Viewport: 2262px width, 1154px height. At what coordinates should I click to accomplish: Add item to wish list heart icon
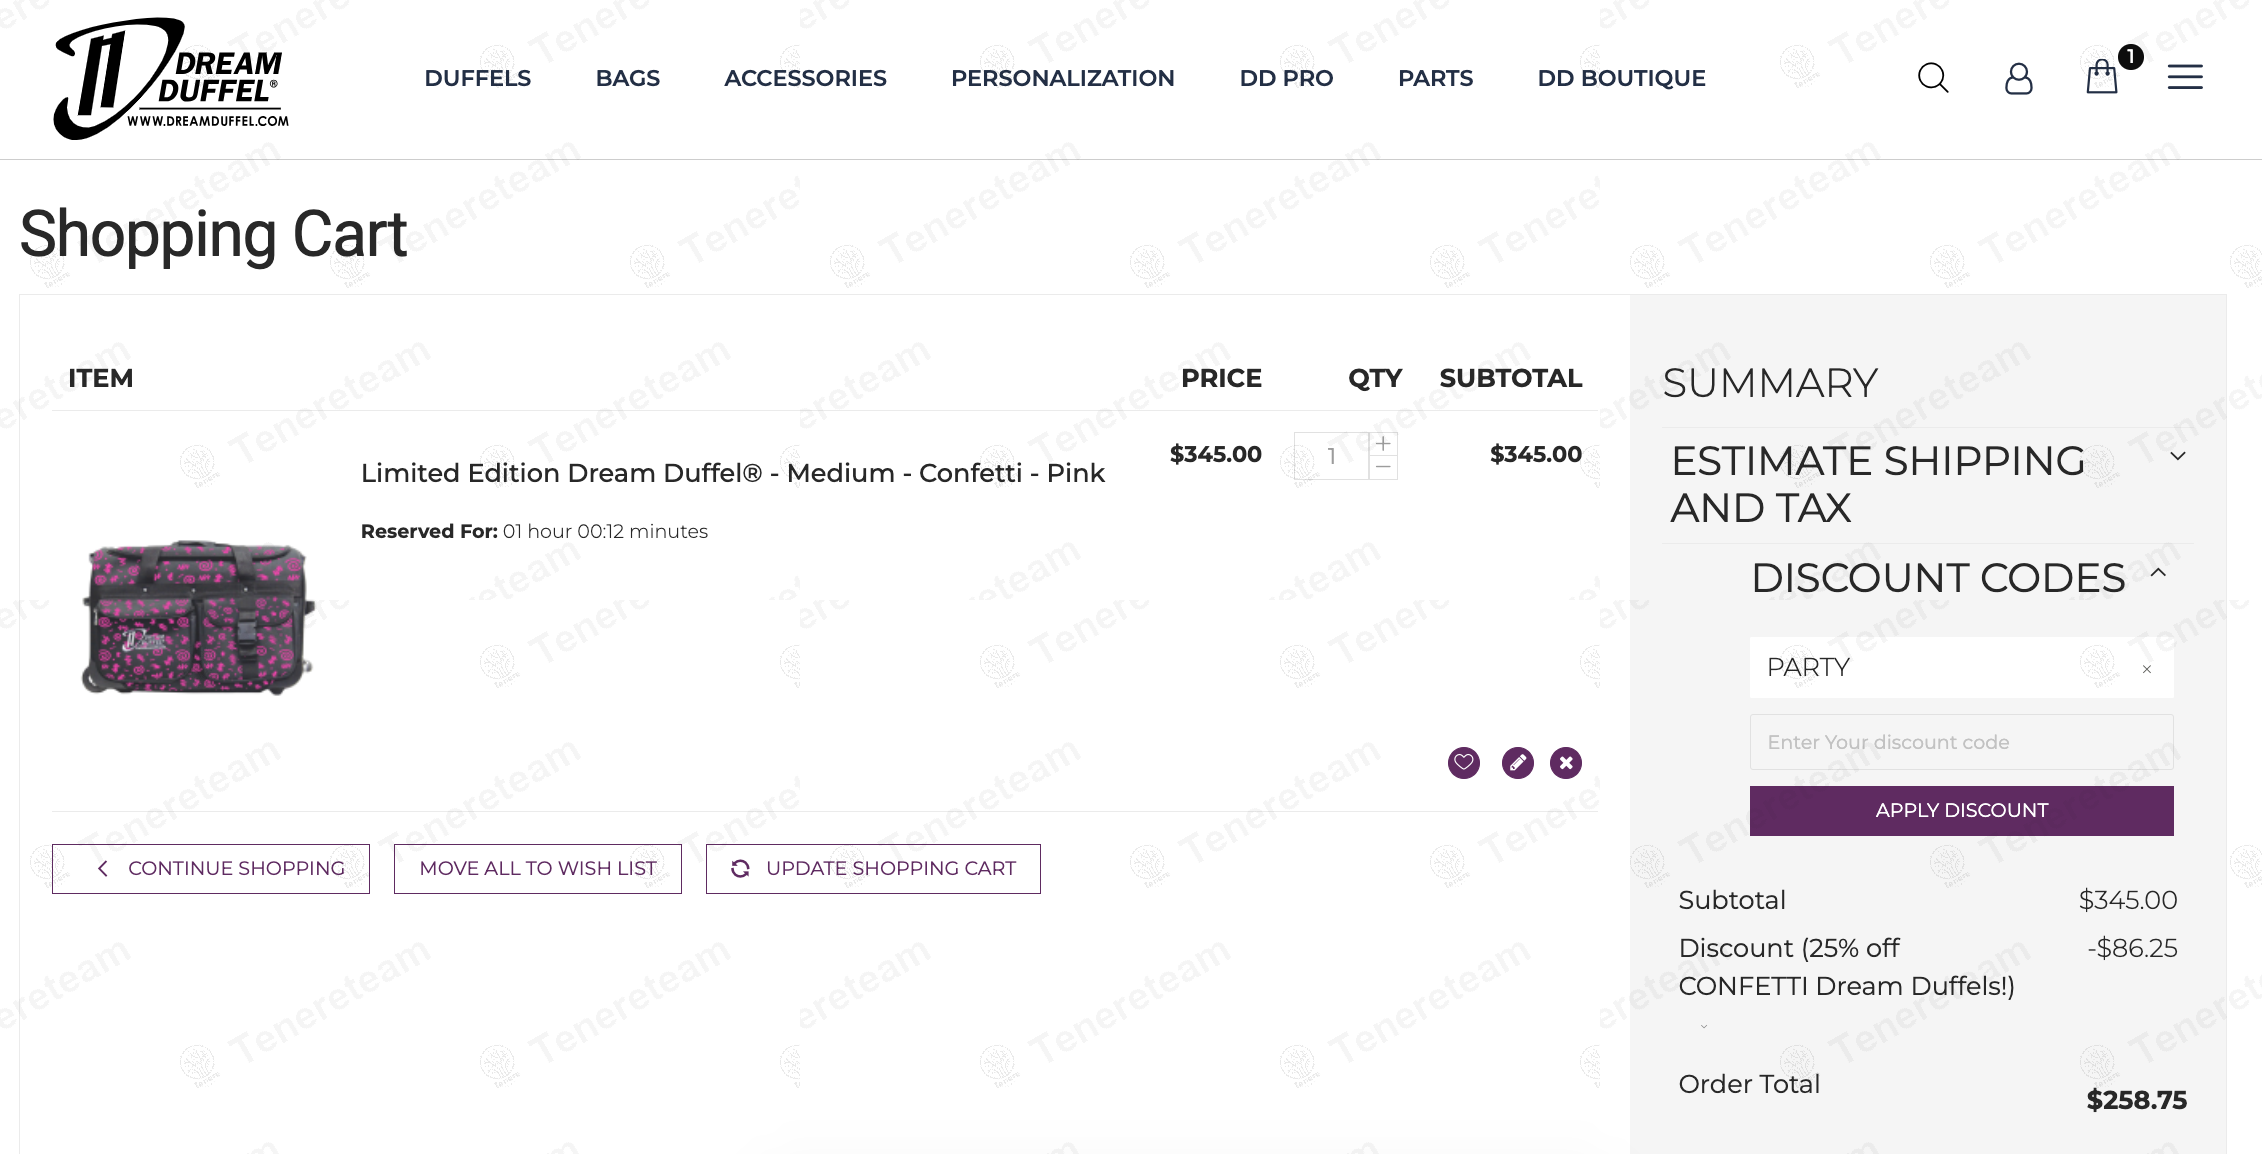point(1463,763)
